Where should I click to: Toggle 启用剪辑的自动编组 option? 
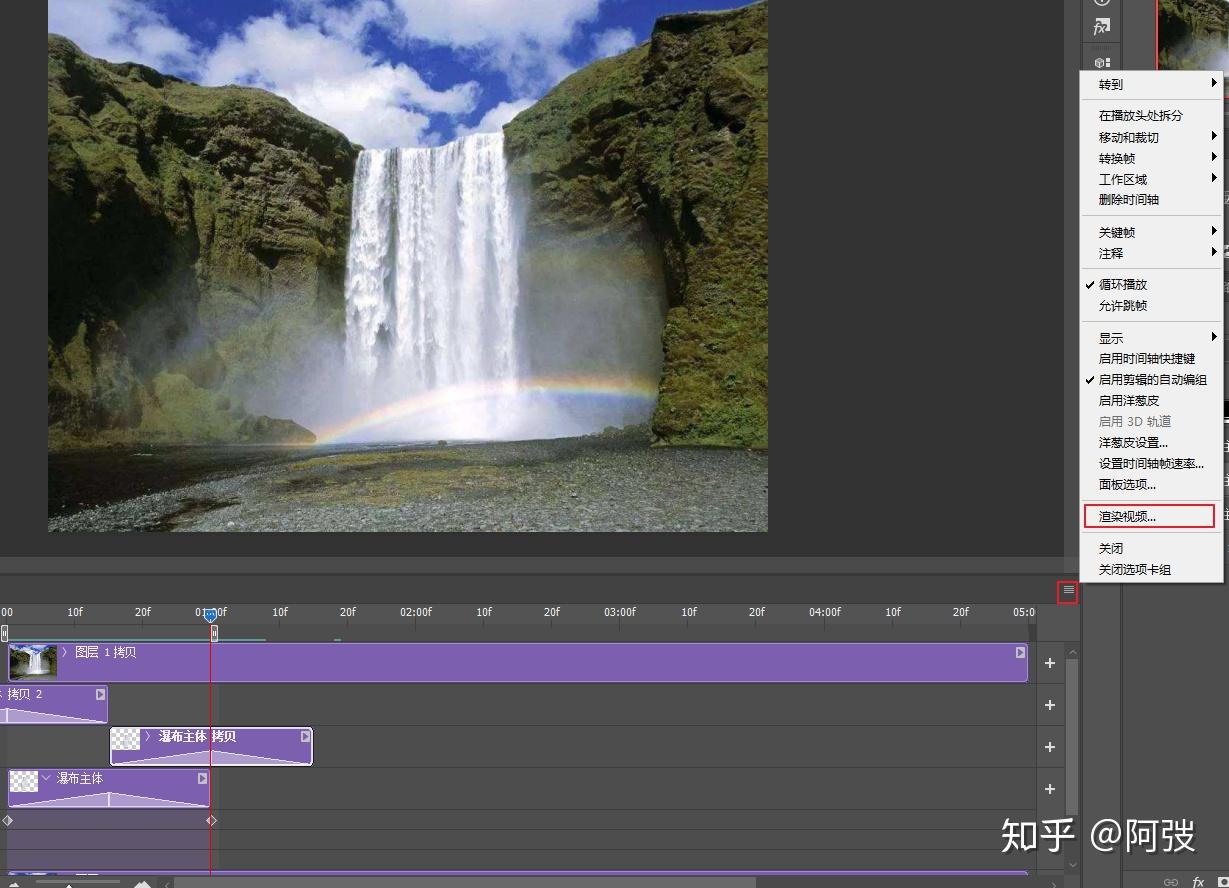click(x=1151, y=380)
